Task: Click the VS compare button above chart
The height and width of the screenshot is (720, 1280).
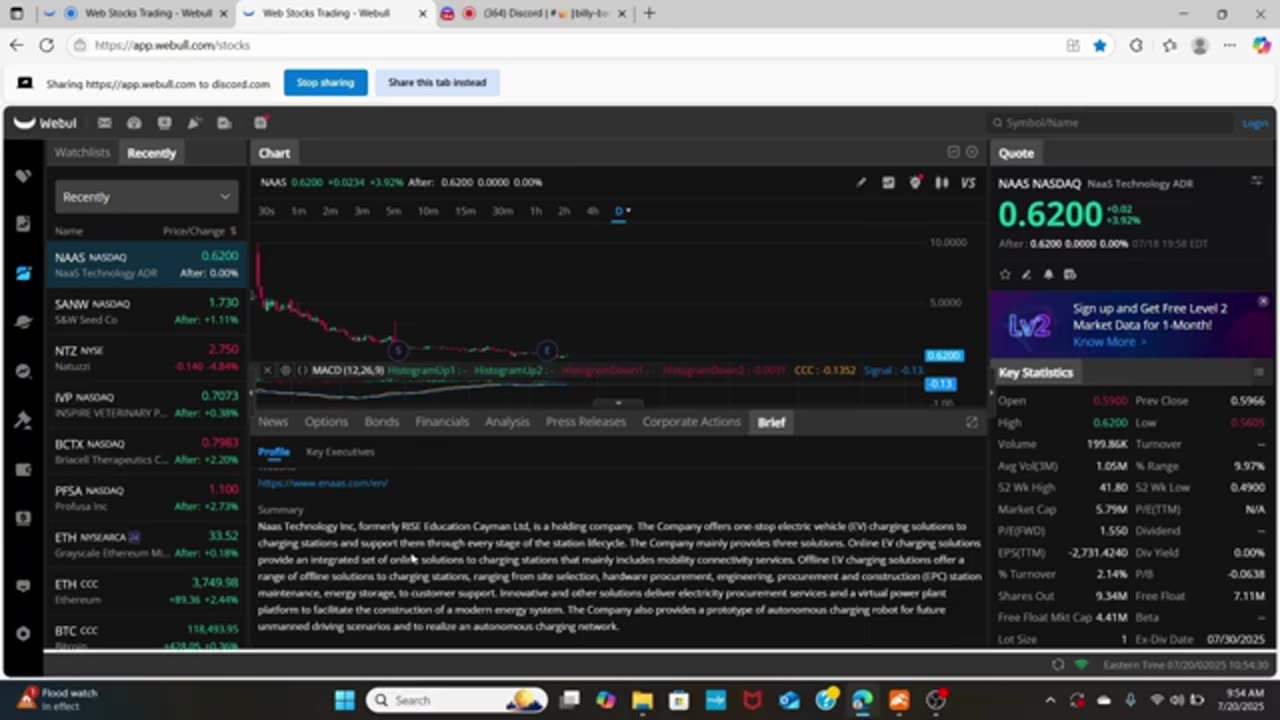Action: [968, 183]
